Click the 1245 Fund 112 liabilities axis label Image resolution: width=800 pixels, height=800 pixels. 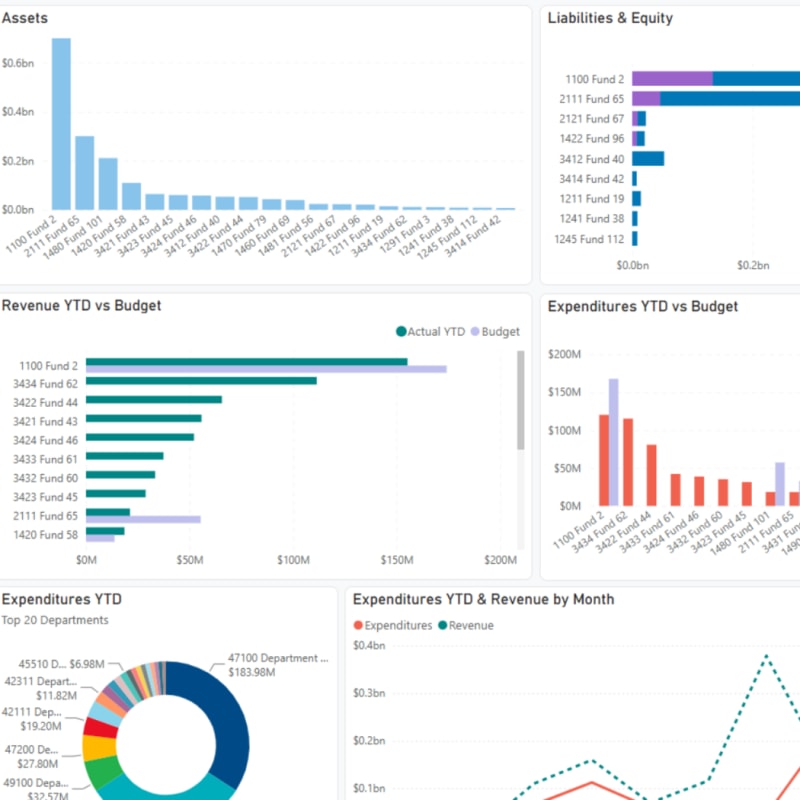(x=589, y=239)
